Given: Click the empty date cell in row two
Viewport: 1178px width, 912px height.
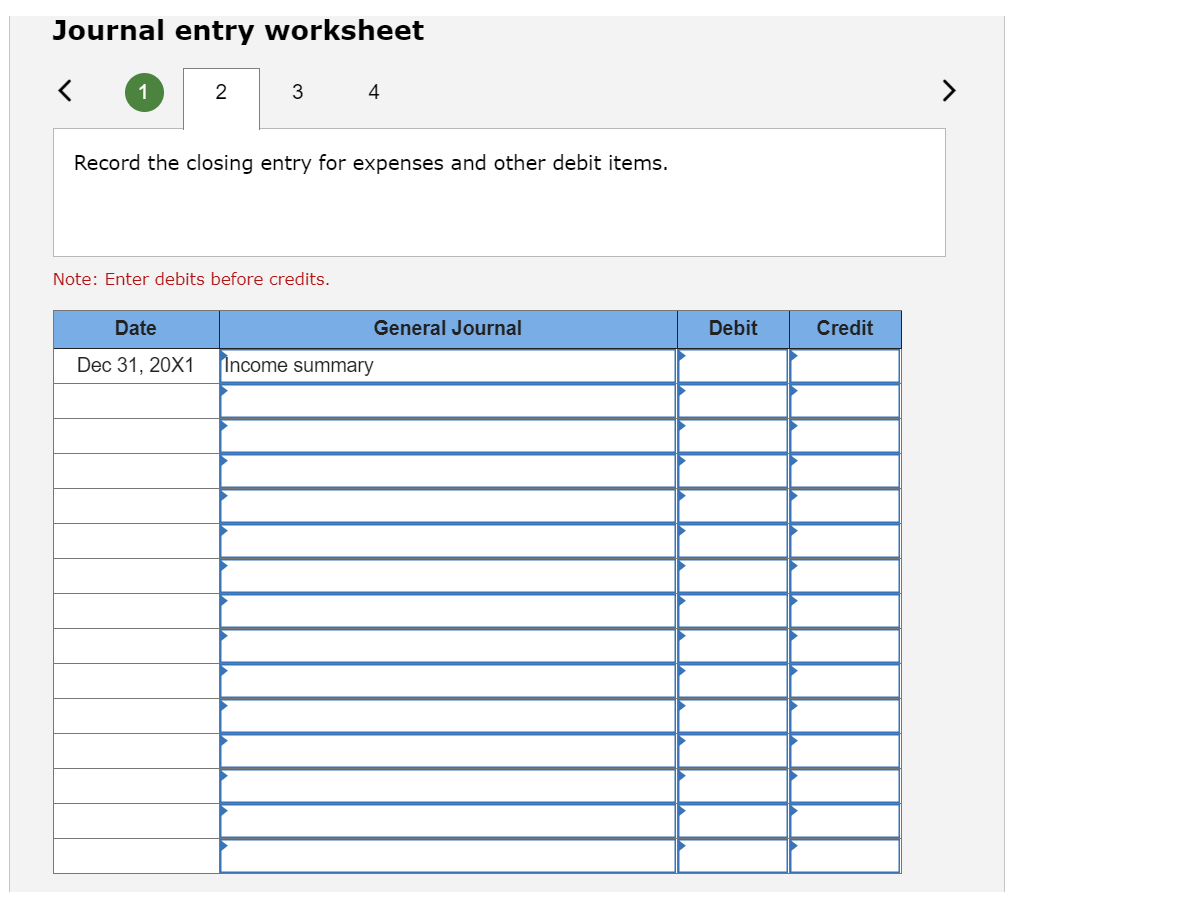Looking at the screenshot, I should pos(136,400).
